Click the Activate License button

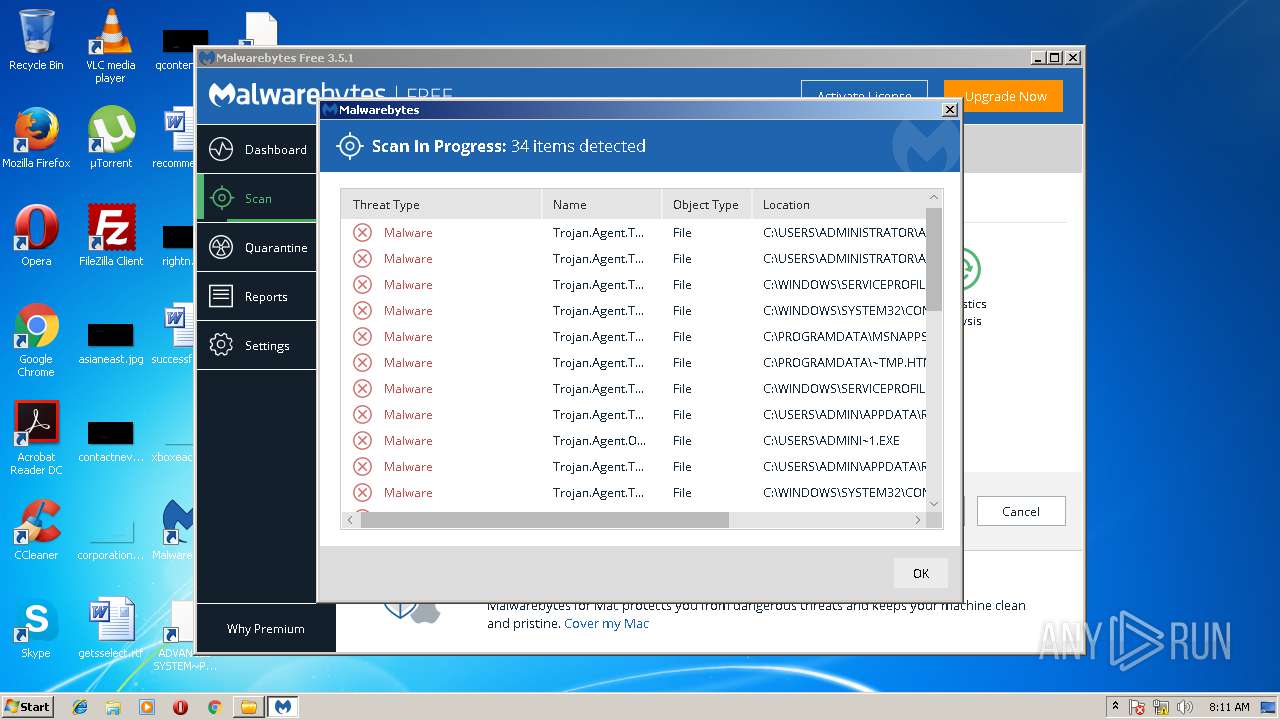[864, 92]
